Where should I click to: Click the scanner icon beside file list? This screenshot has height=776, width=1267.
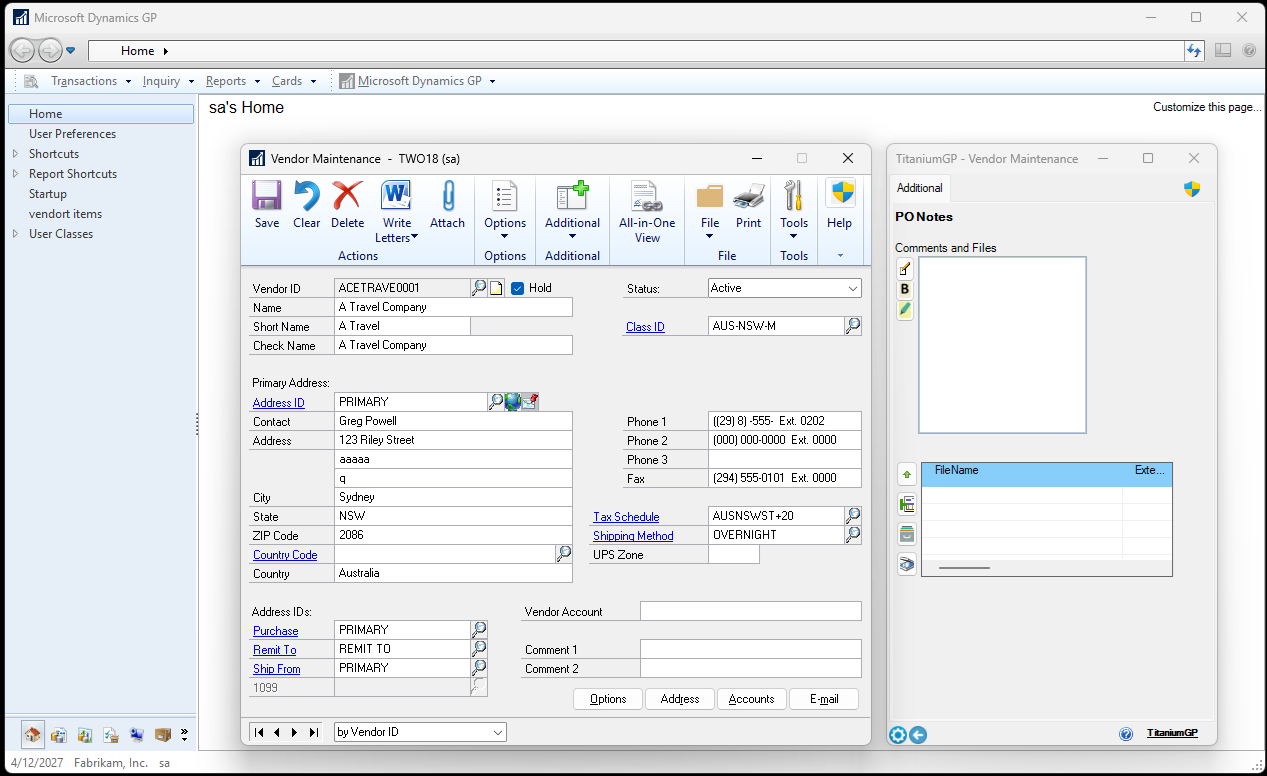[907, 564]
